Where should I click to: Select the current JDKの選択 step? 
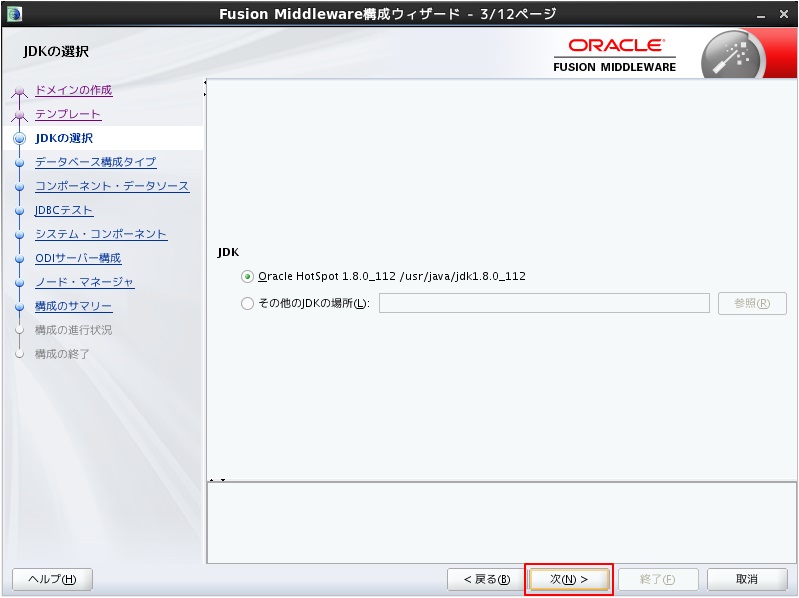tap(64, 138)
